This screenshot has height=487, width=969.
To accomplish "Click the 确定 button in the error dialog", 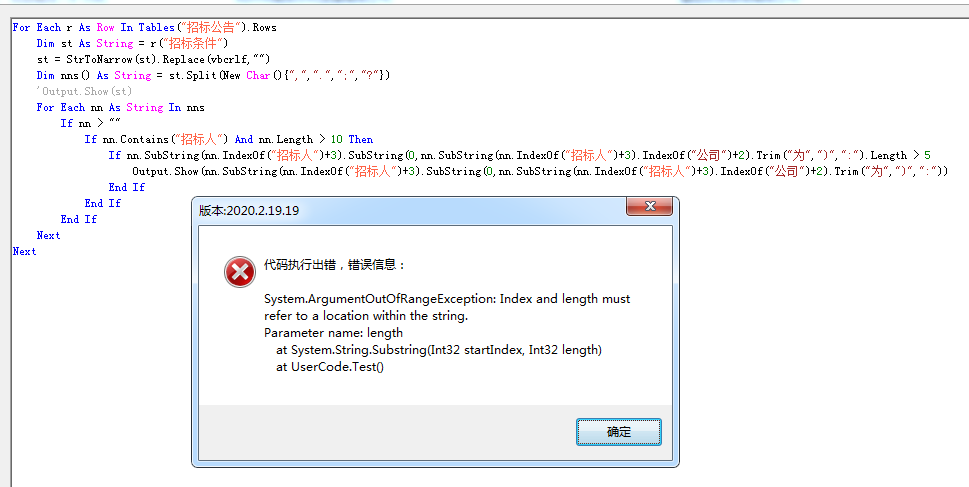I will [x=619, y=432].
